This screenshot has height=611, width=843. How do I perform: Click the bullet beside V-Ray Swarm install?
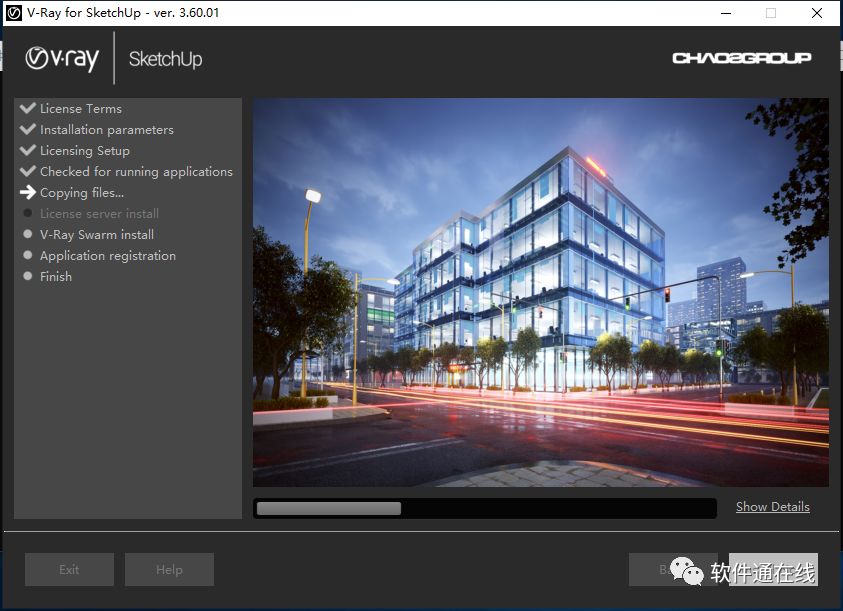pos(28,234)
